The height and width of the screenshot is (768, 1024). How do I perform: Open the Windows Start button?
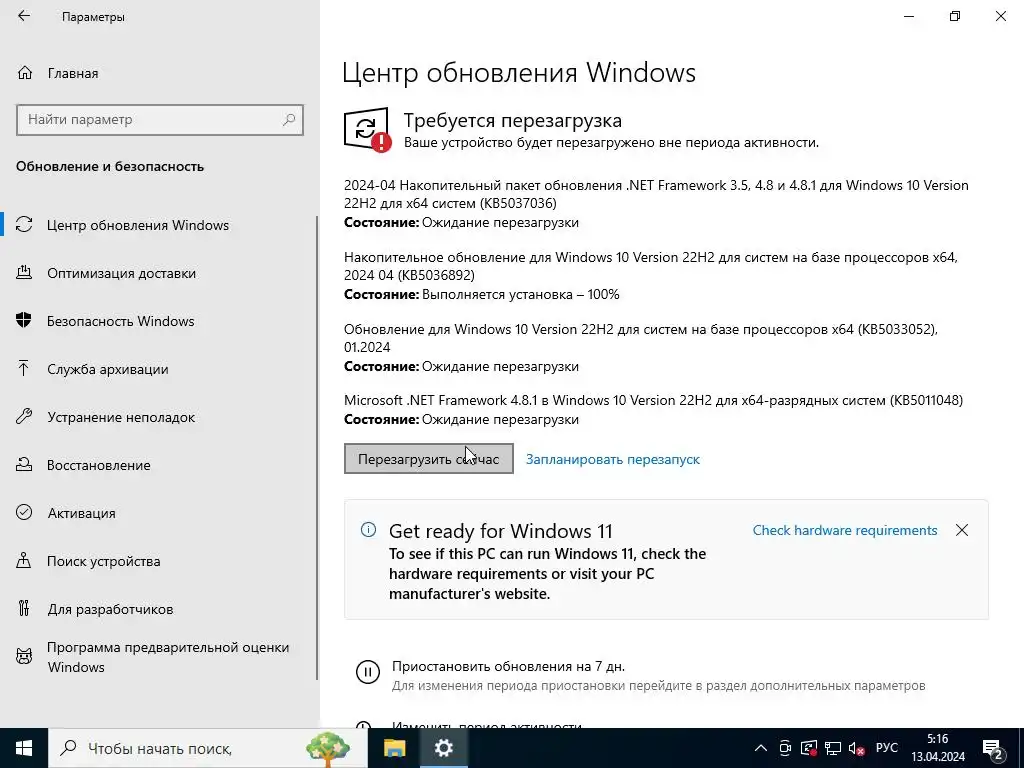[24, 748]
